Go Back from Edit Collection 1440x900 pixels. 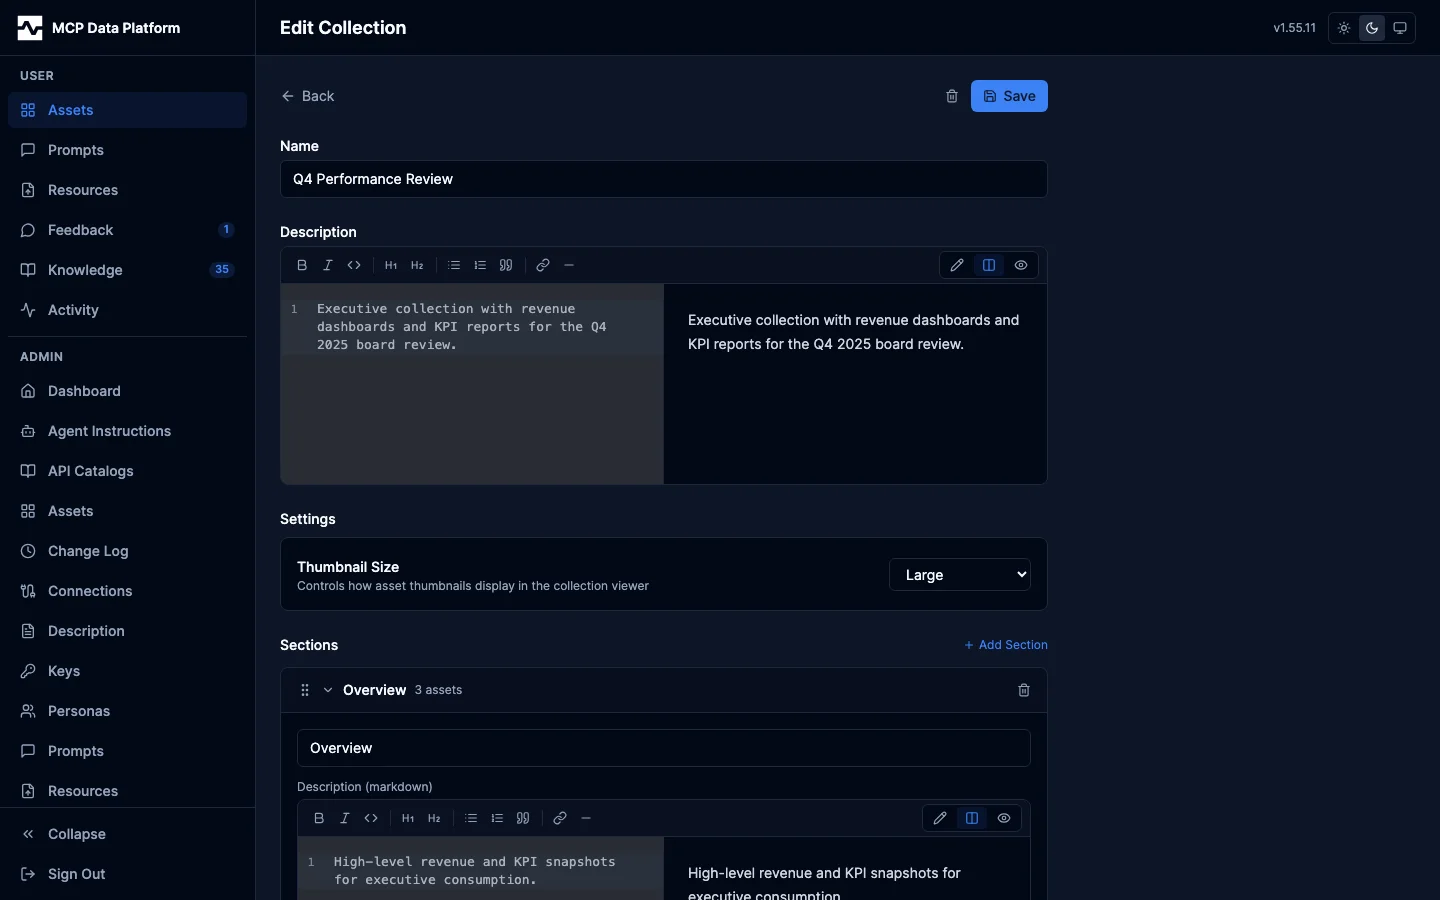click(x=308, y=96)
